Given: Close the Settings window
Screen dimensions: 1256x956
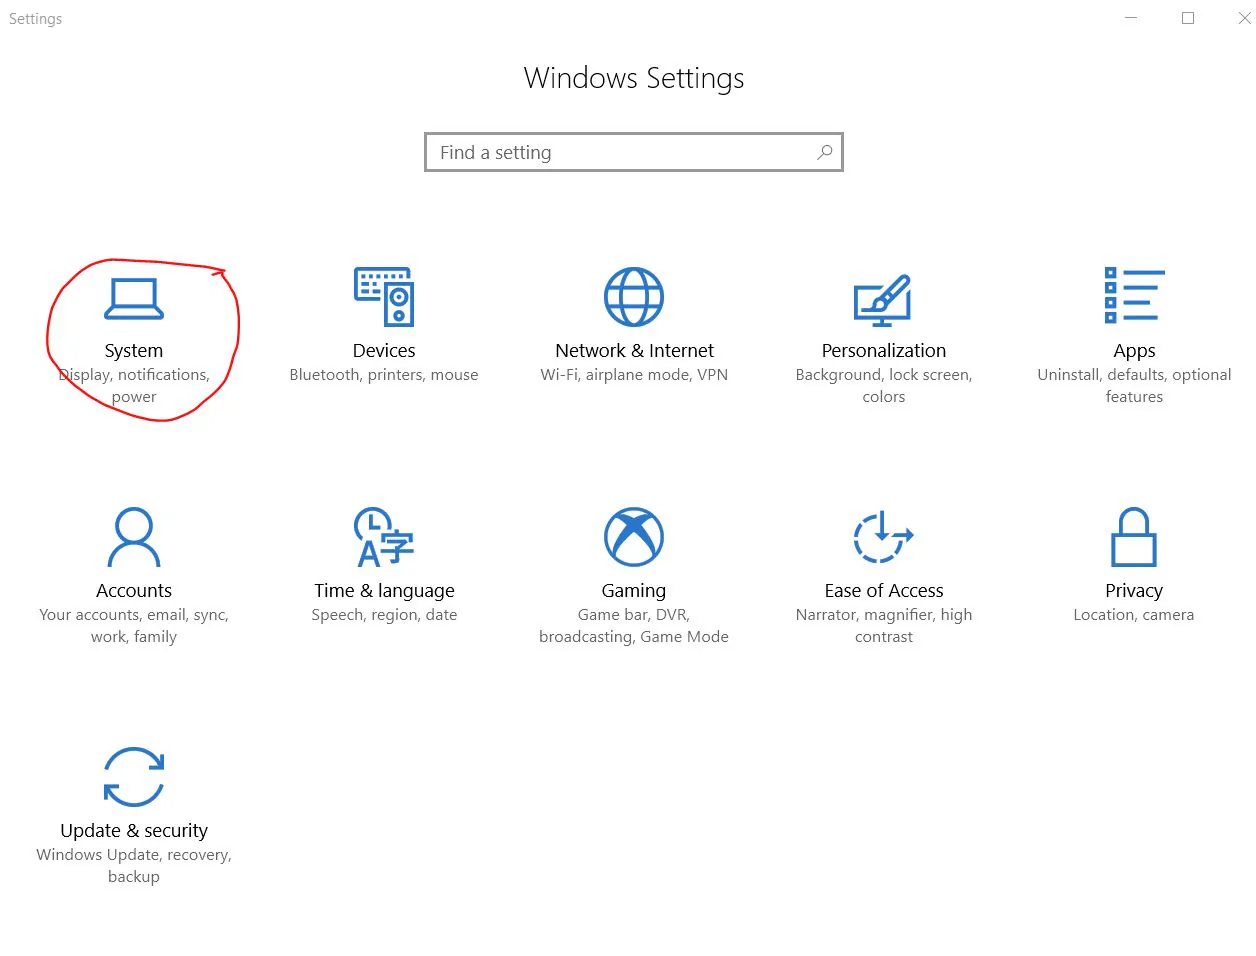Looking at the screenshot, I should (1244, 18).
